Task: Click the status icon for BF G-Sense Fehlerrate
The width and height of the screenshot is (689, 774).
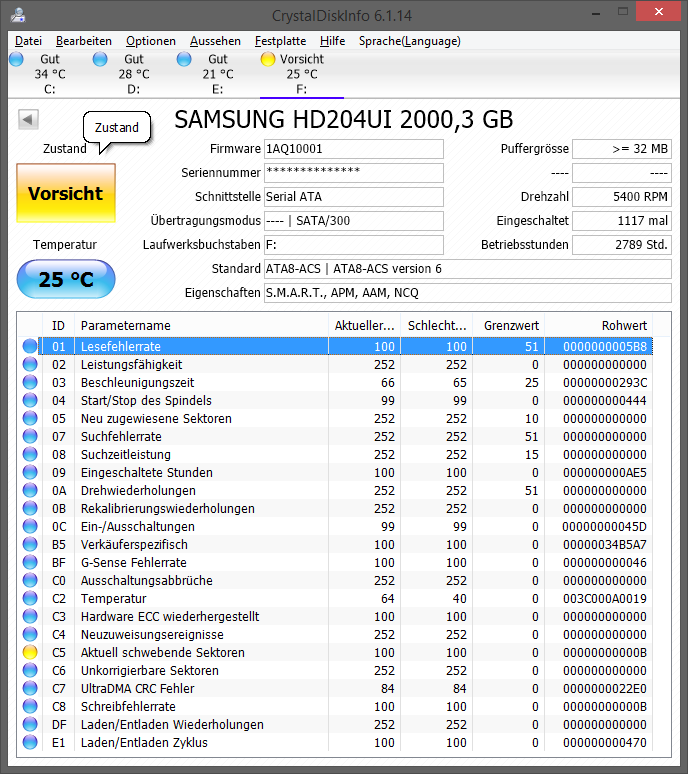Action: pyautogui.click(x=30, y=562)
